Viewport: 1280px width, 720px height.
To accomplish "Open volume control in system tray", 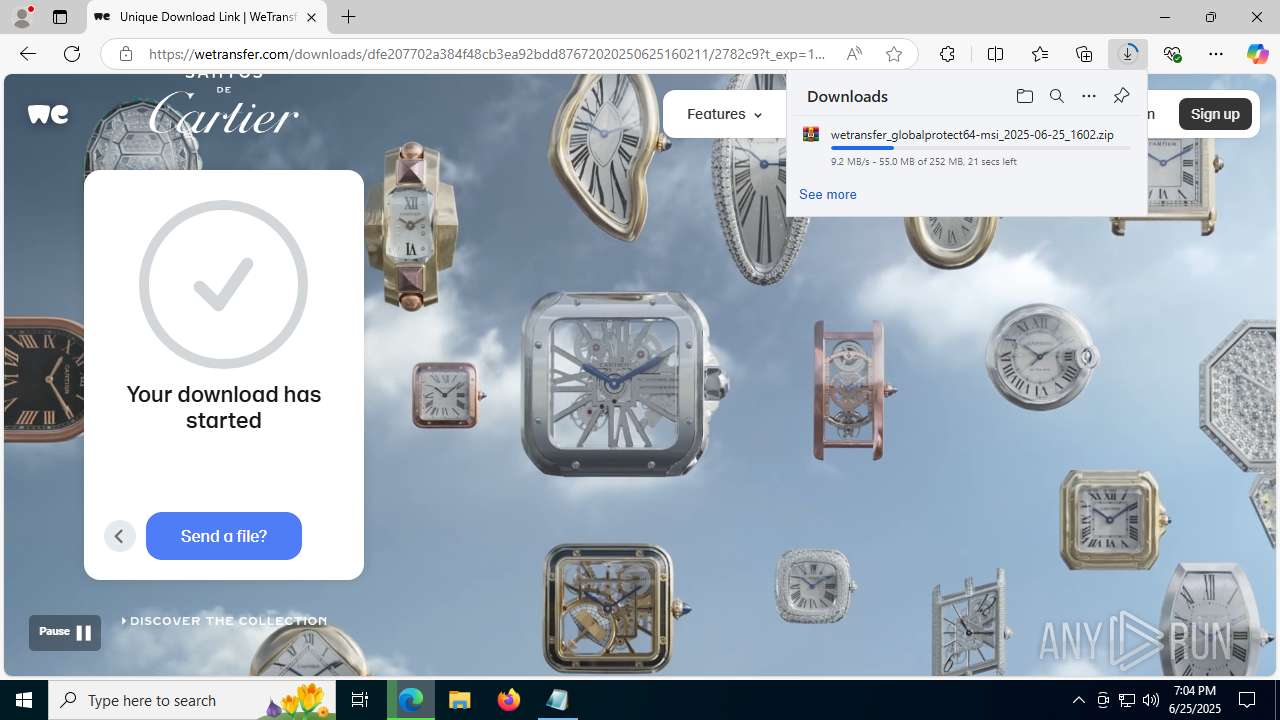I will pos(1150,700).
